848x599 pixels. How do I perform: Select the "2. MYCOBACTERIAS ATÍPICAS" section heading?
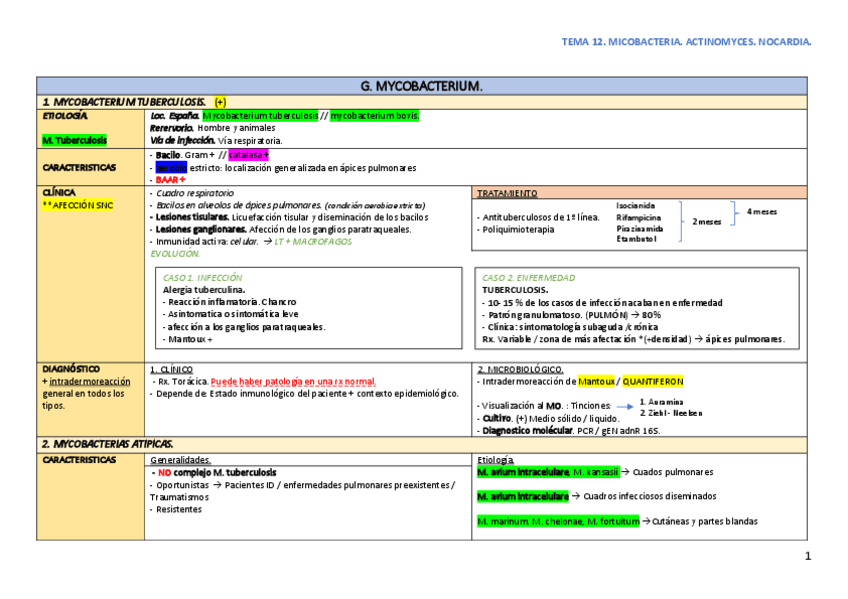[108, 443]
